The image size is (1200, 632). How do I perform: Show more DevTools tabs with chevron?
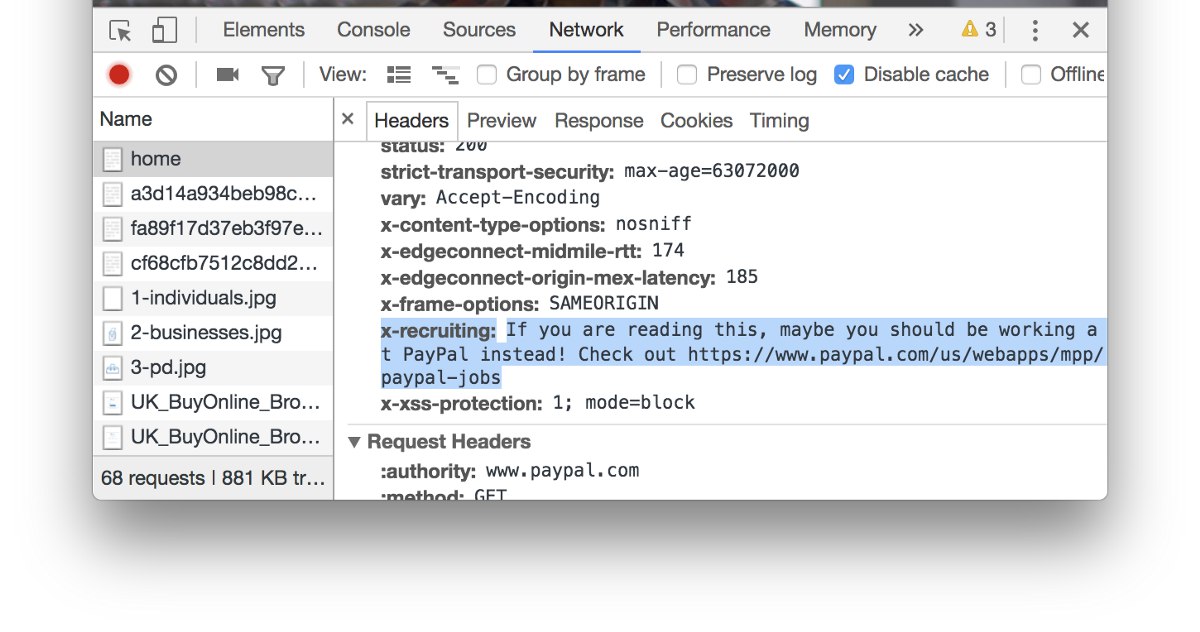916,31
